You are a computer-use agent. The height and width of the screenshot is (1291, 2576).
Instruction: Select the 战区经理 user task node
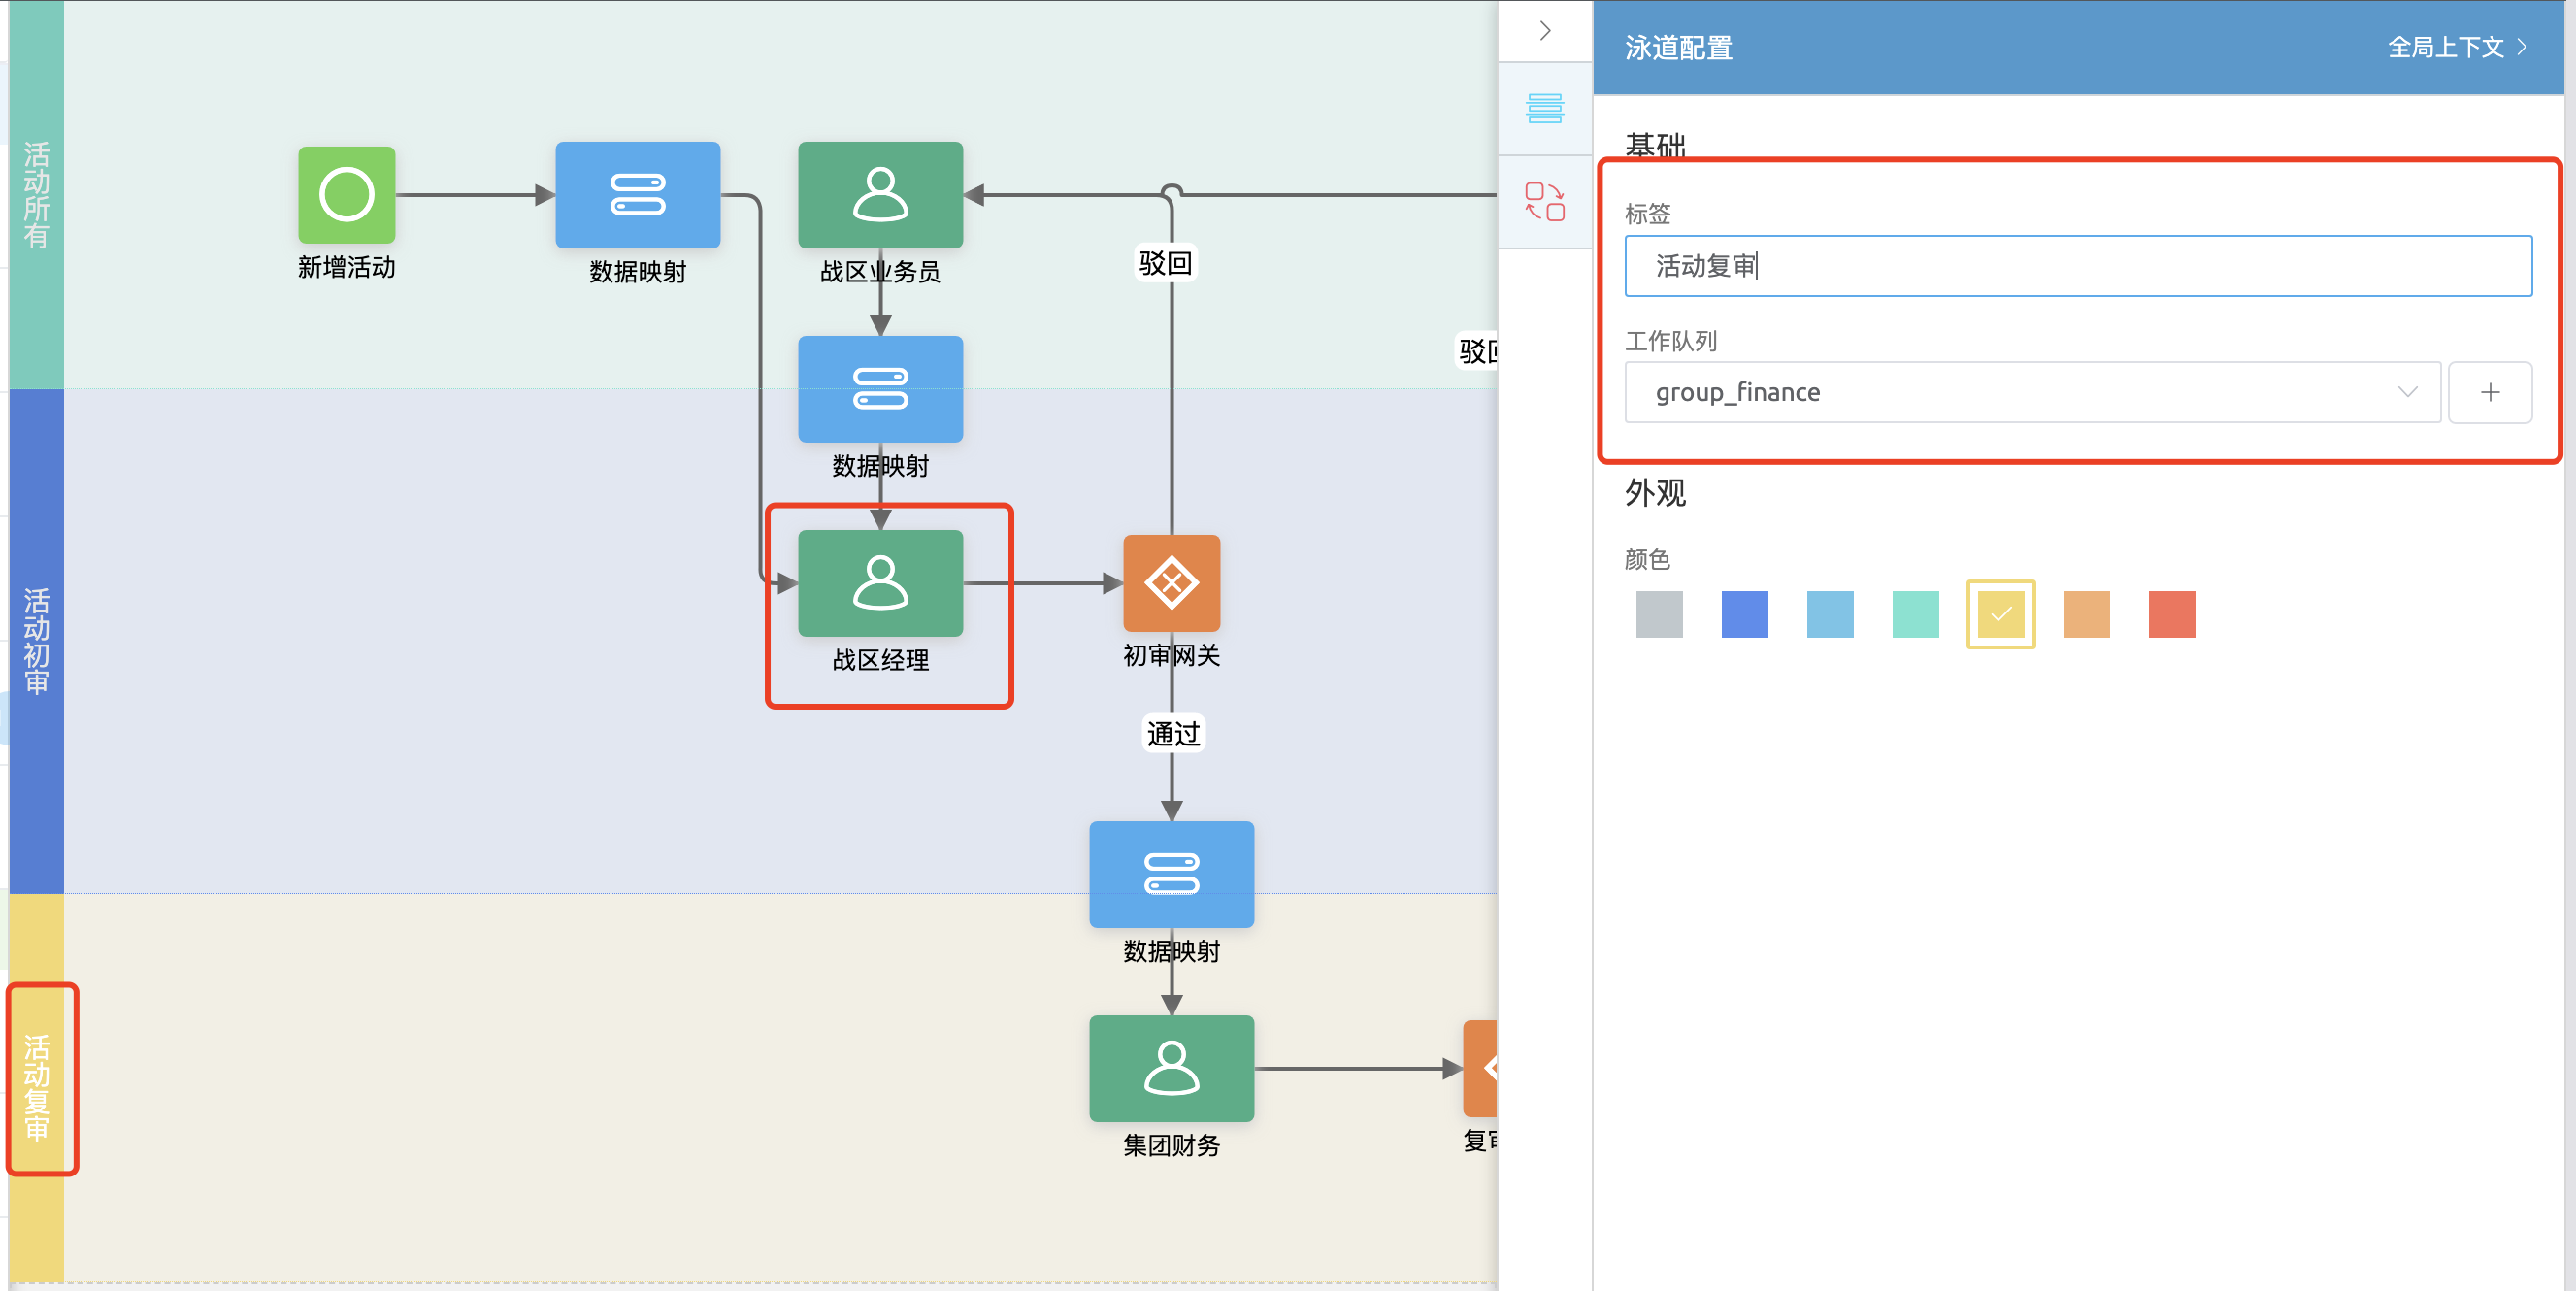(879, 583)
